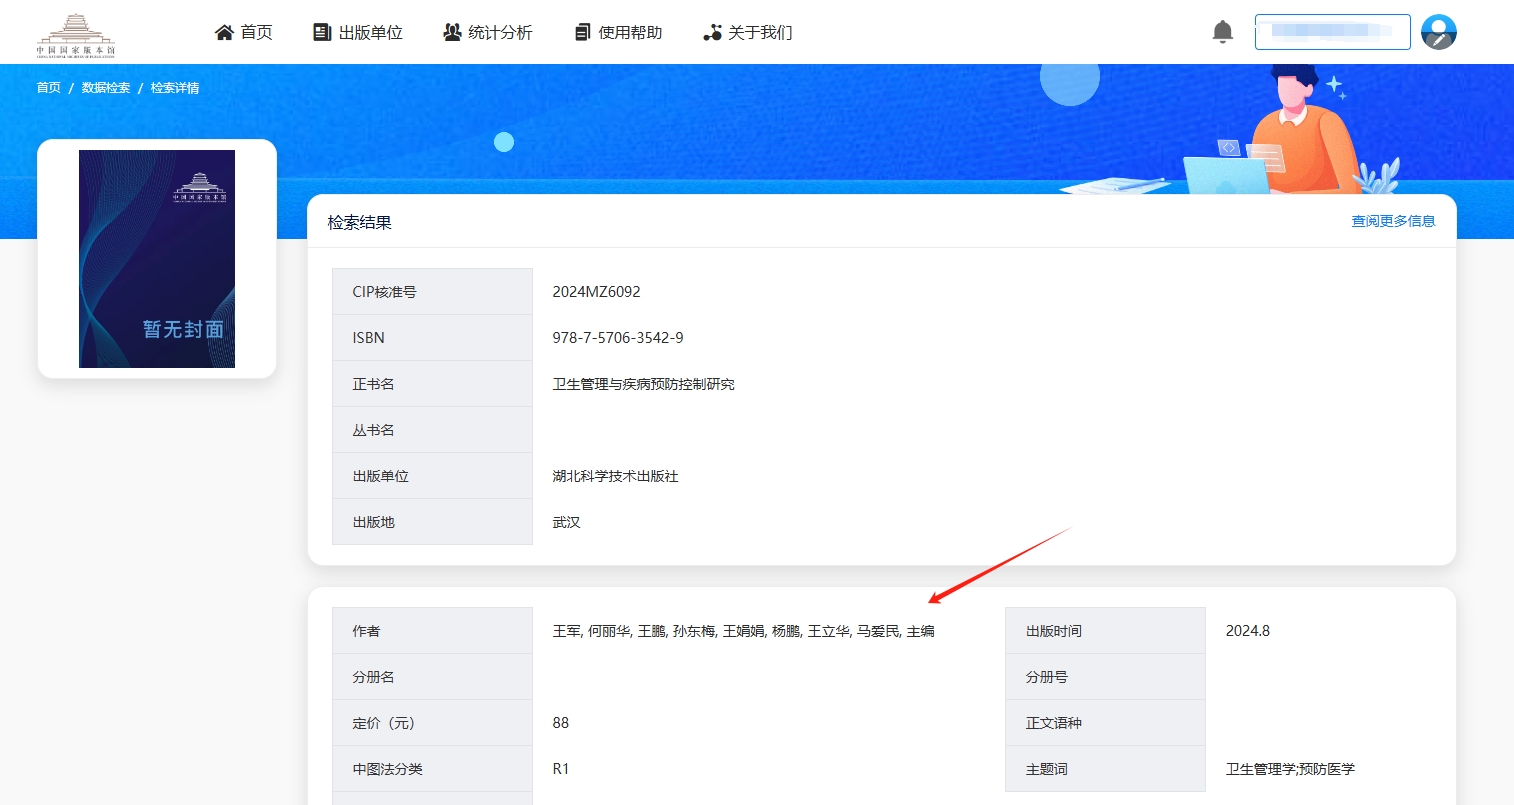This screenshot has height=805, width=1514.
Task: Click the document icon beside 使用帮助
Action: tap(582, 32)
